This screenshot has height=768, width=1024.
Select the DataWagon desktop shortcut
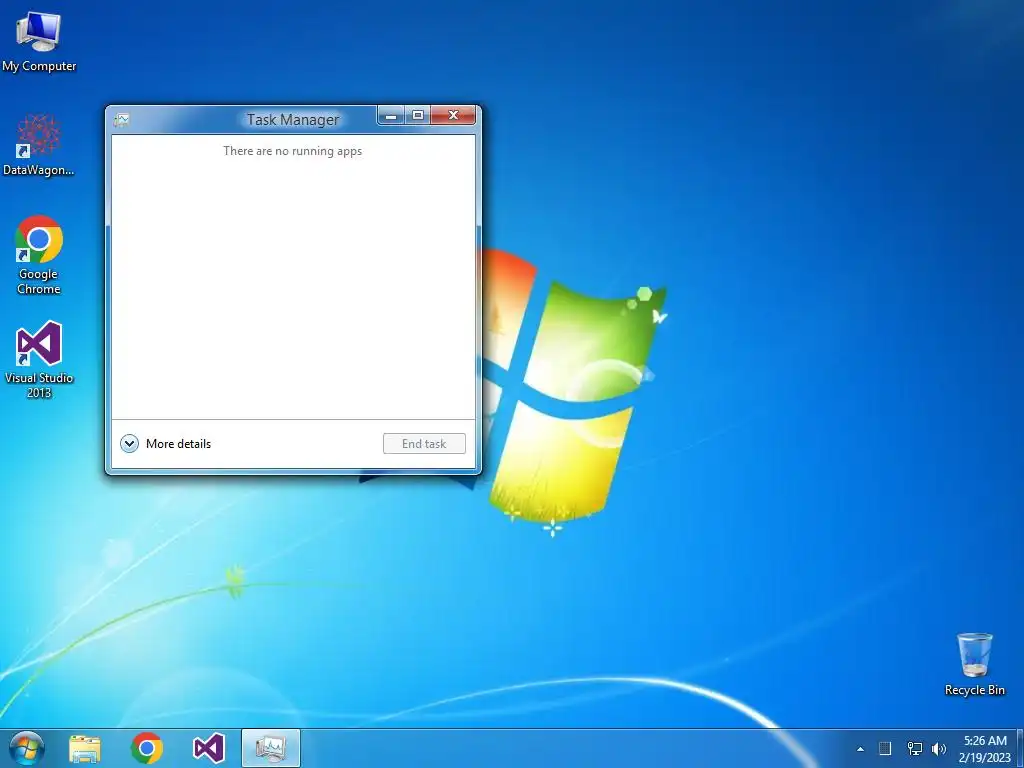pos(39,145)
